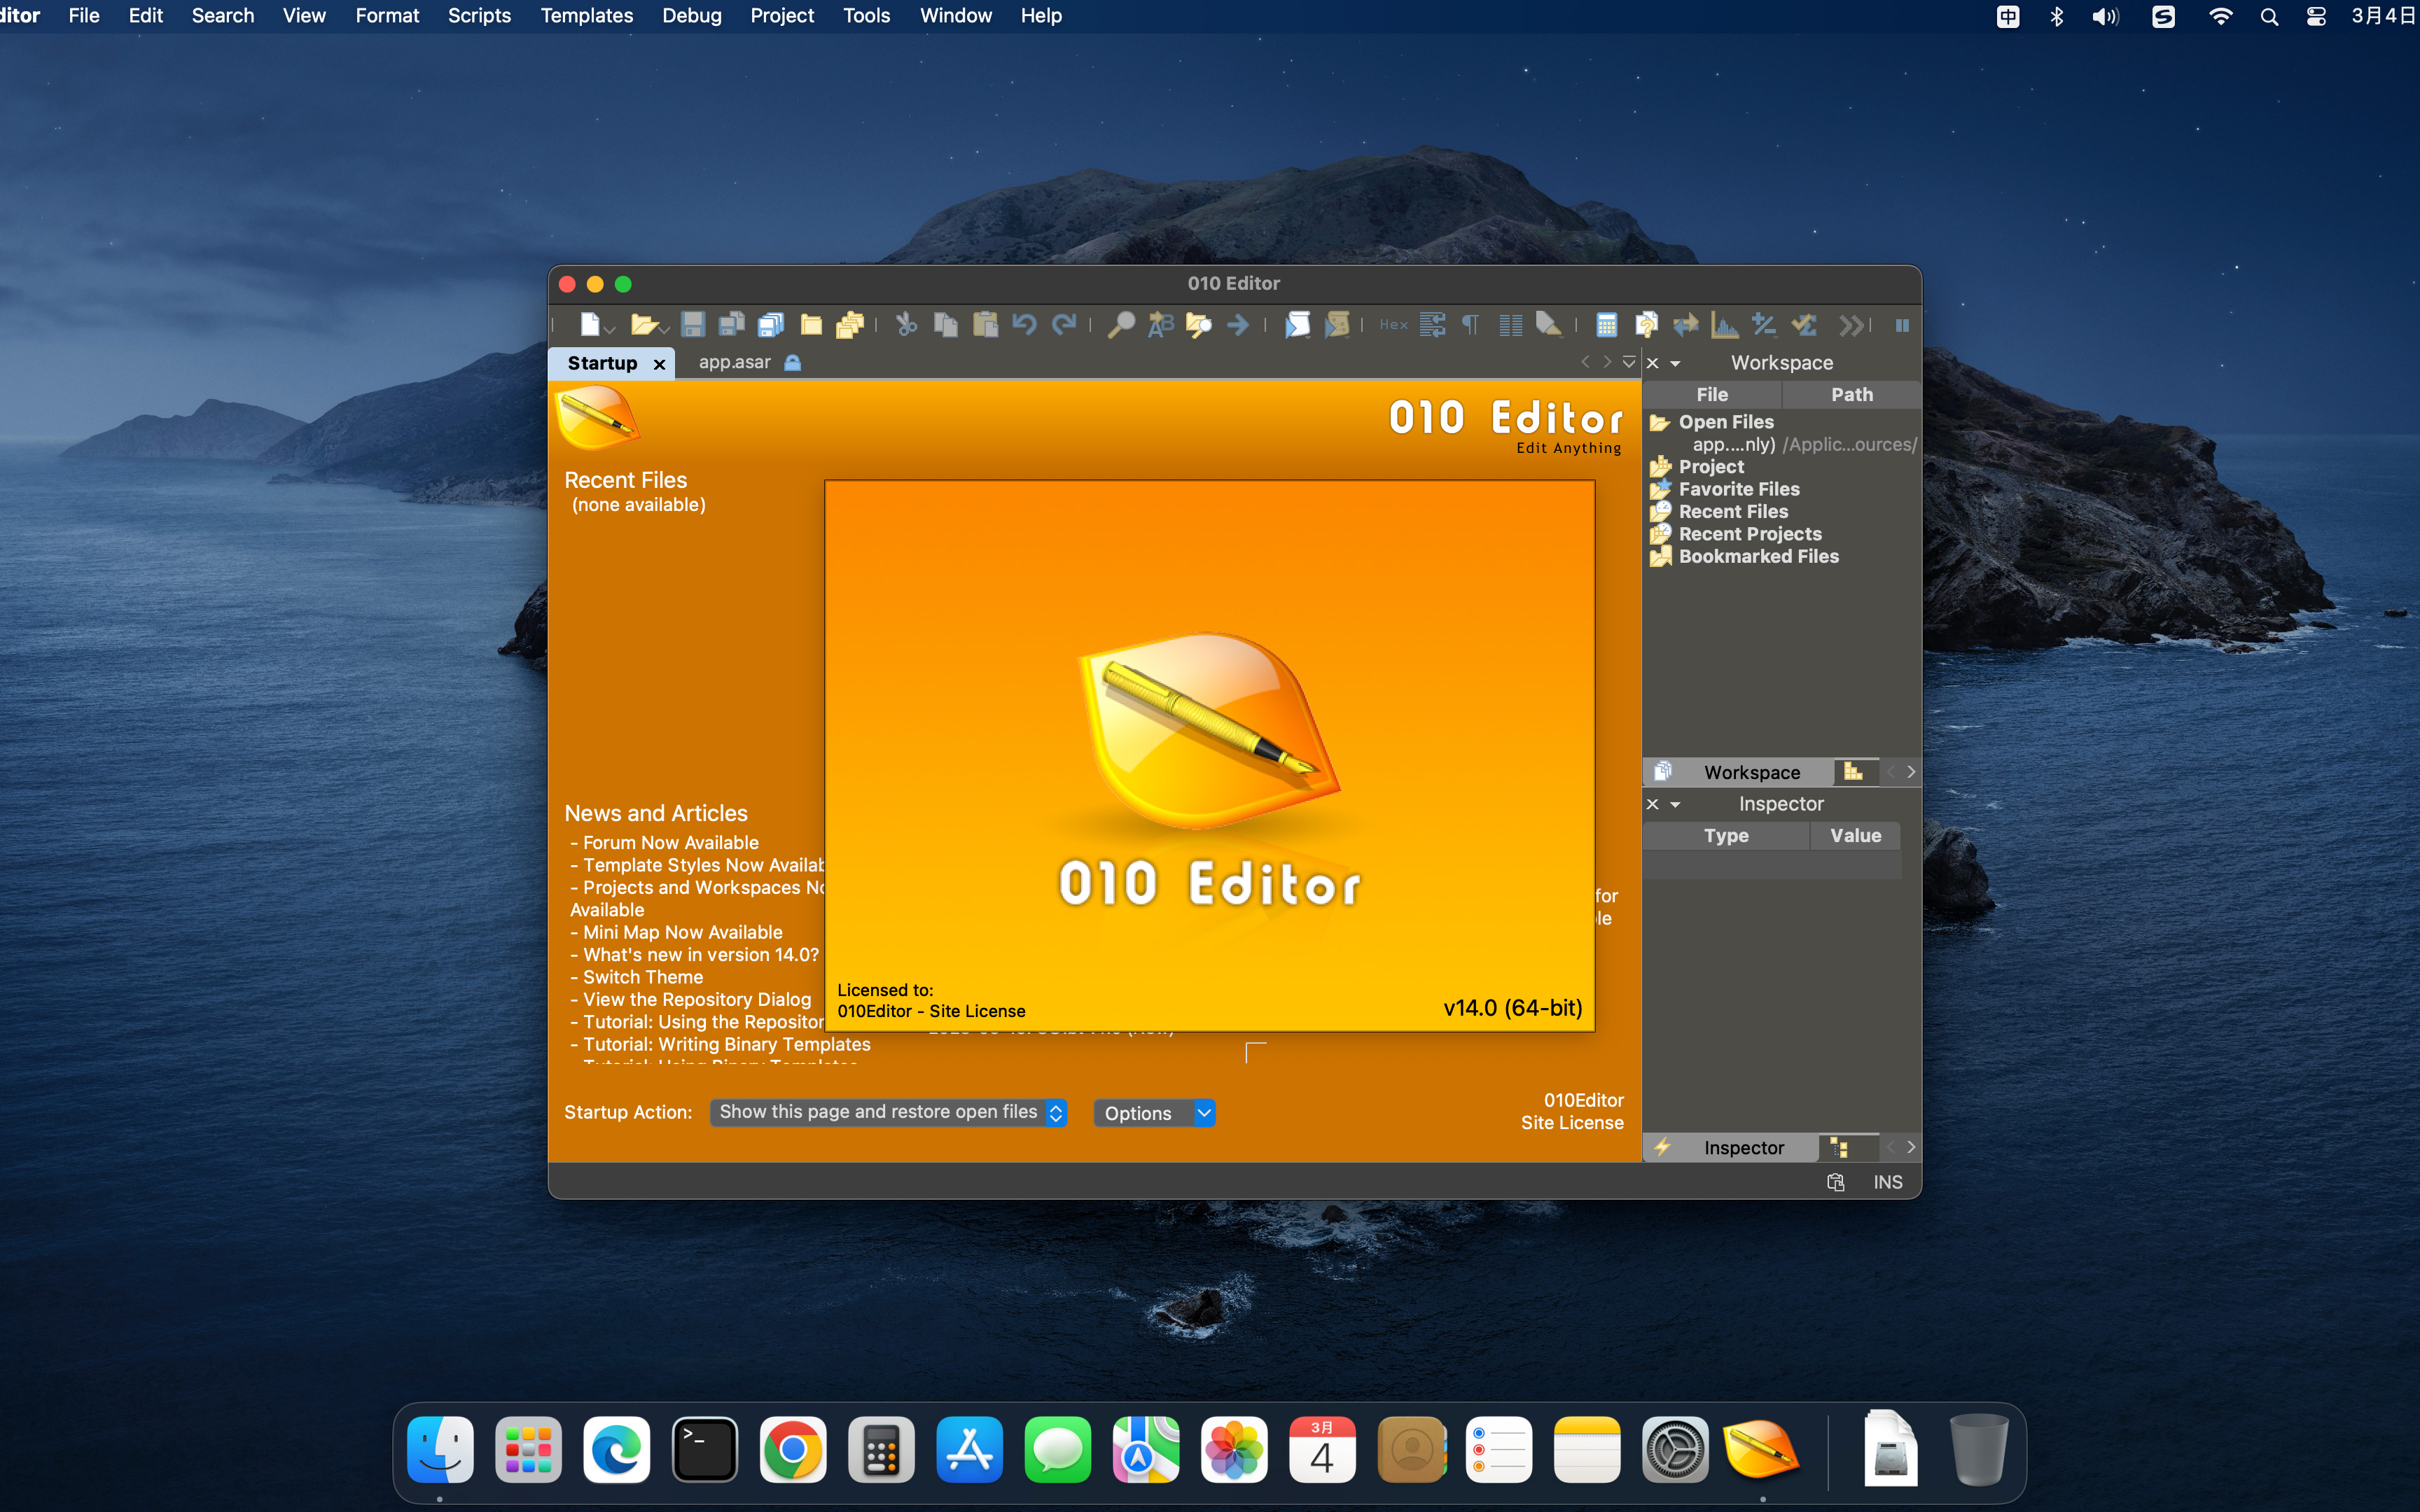Screen dimensions: 2420x1512
Task: Click the Goto arrow icon
Action: click(x=1238, y=325)
